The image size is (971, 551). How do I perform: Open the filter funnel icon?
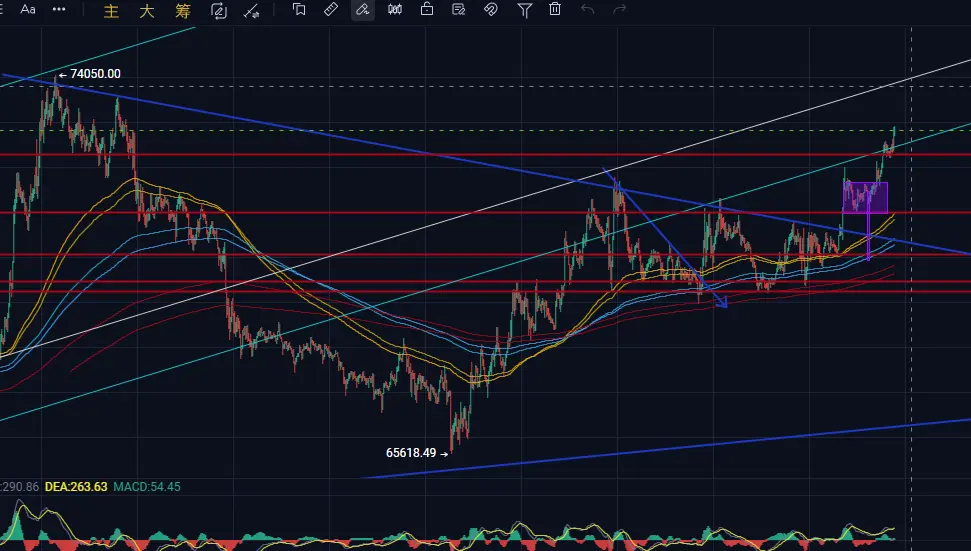pos(525,10)
